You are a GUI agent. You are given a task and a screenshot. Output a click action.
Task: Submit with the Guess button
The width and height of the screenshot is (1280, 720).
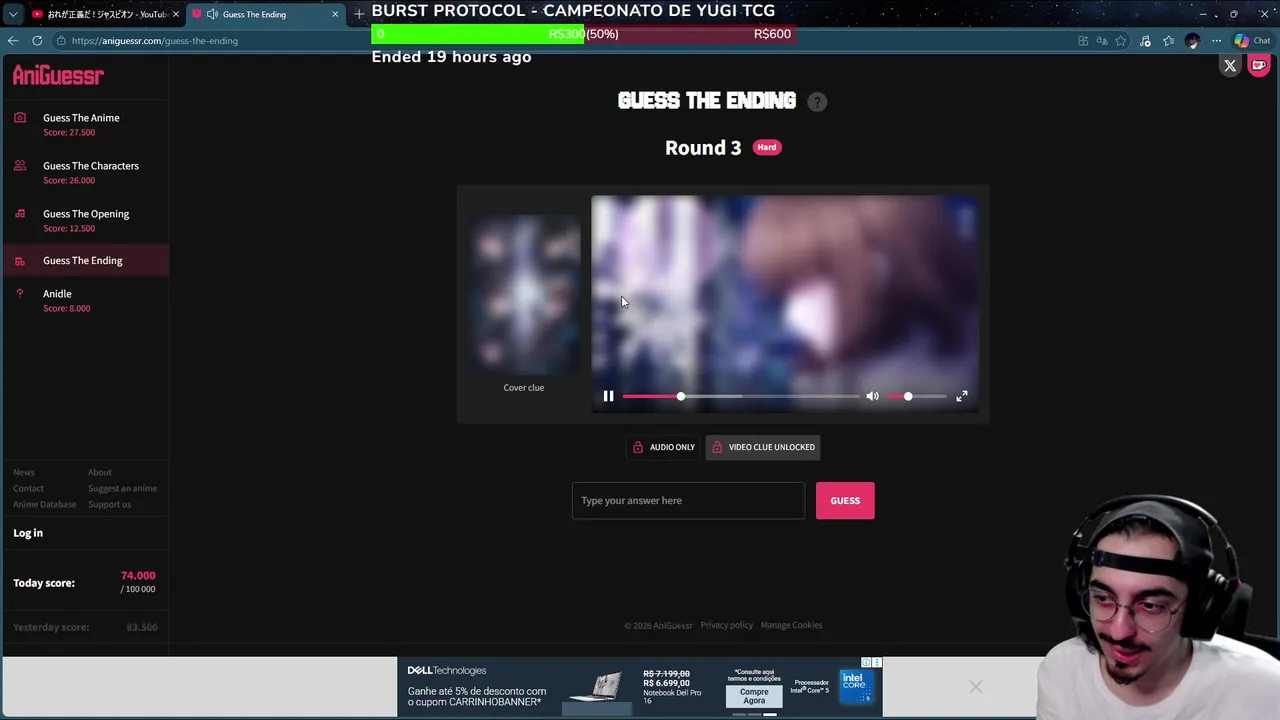point(845,501)
